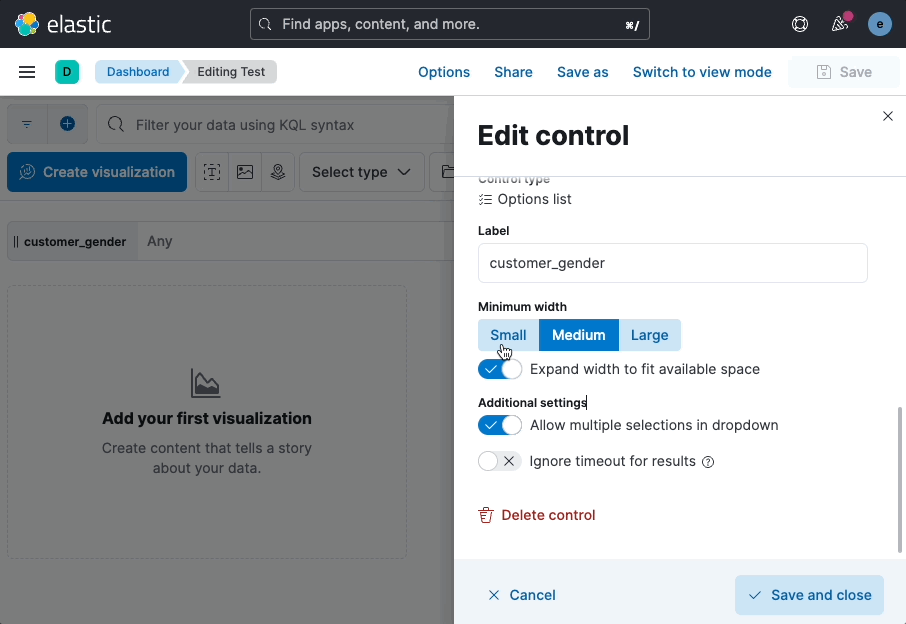Open the Options menu

444,72
